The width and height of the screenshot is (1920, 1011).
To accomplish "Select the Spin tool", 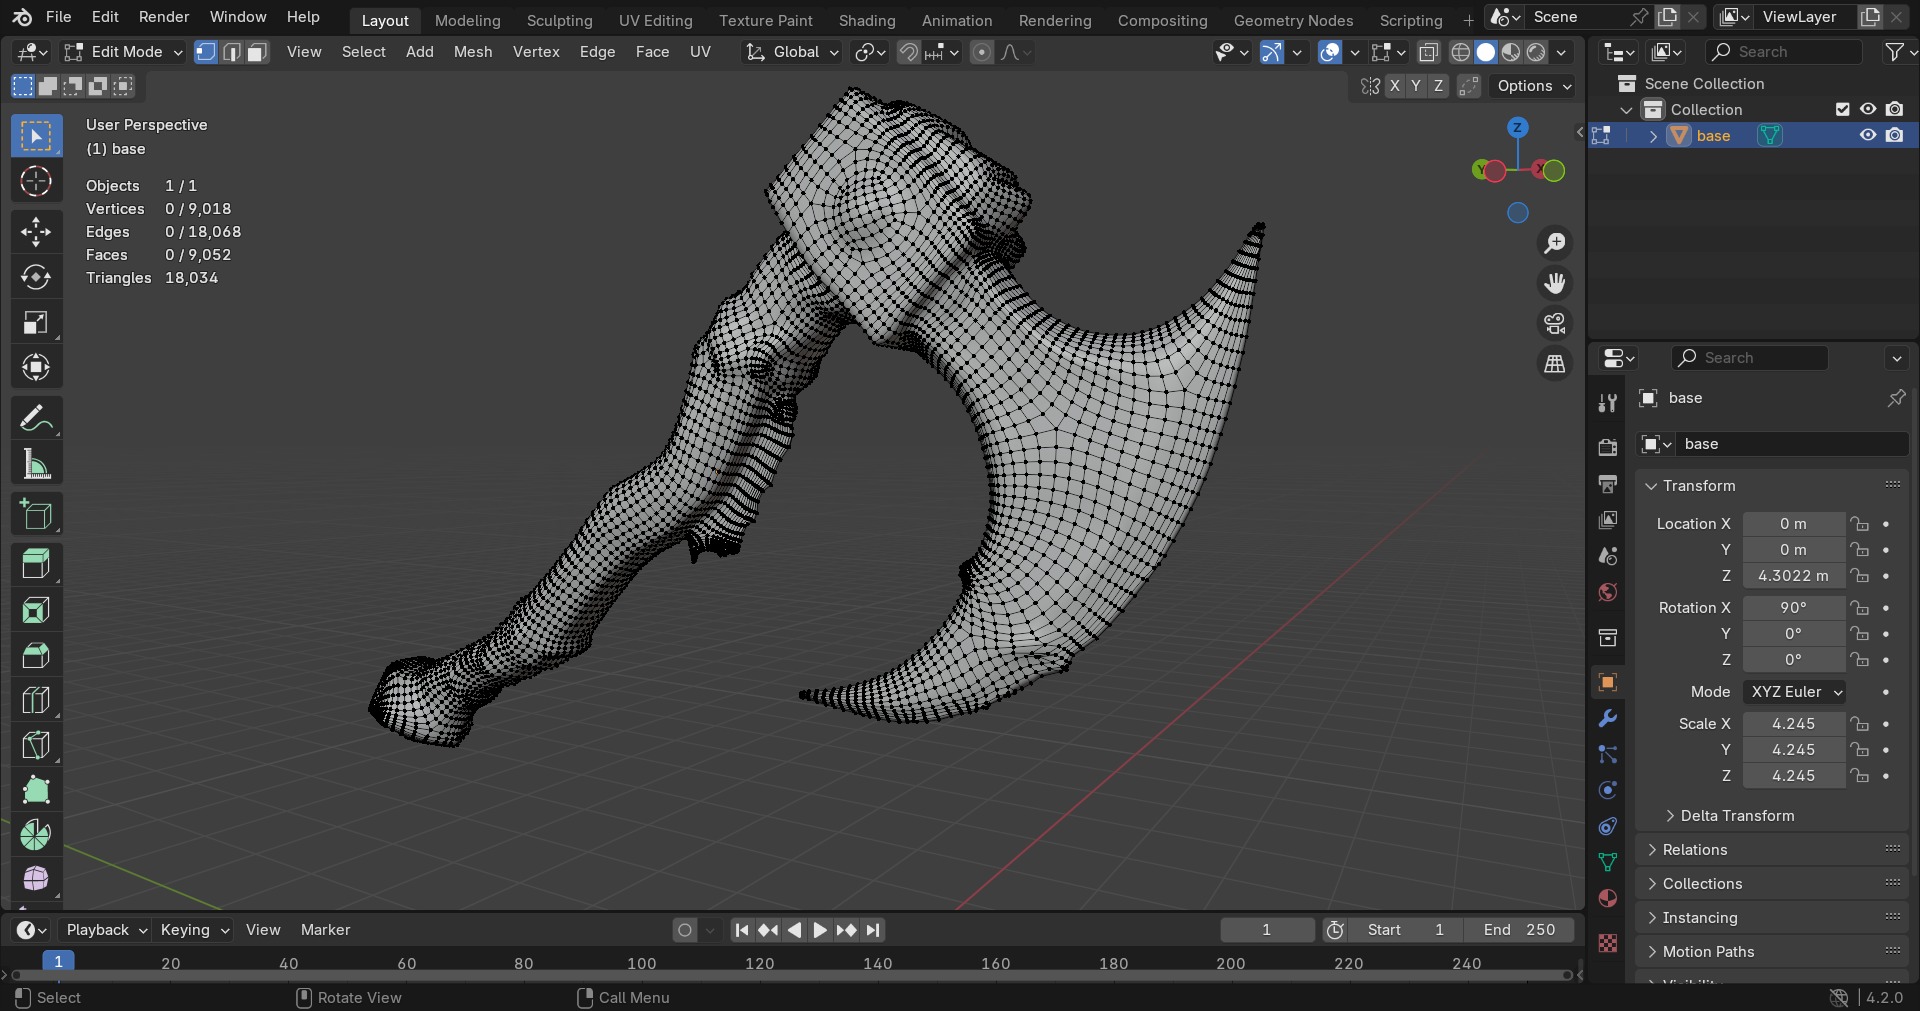I will 36,834.
